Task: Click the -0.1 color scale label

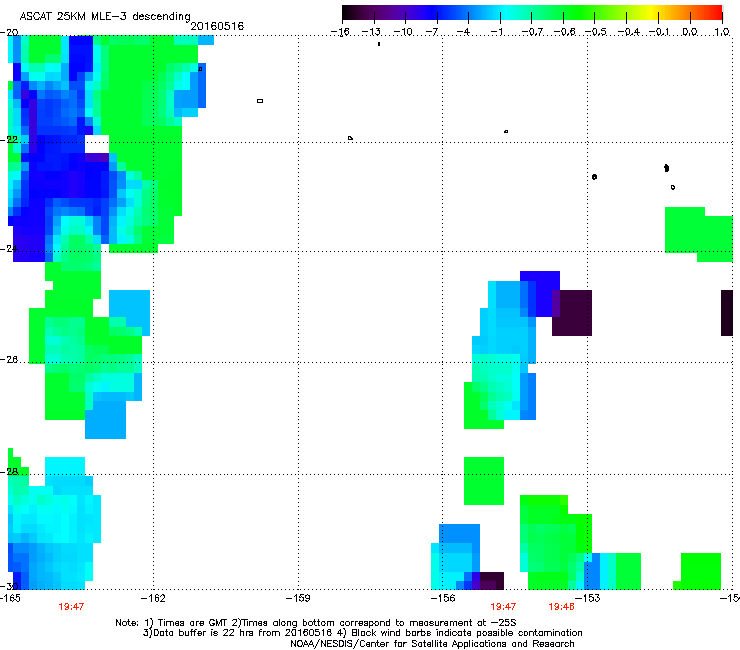Action: point(659,32)
